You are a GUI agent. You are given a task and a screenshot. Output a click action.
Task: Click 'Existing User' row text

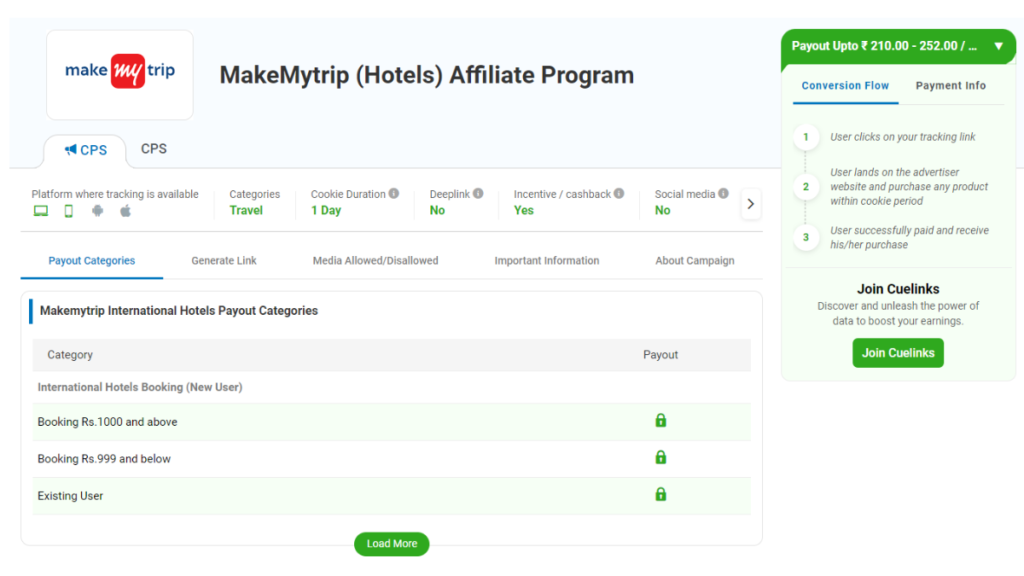point(71,496)
